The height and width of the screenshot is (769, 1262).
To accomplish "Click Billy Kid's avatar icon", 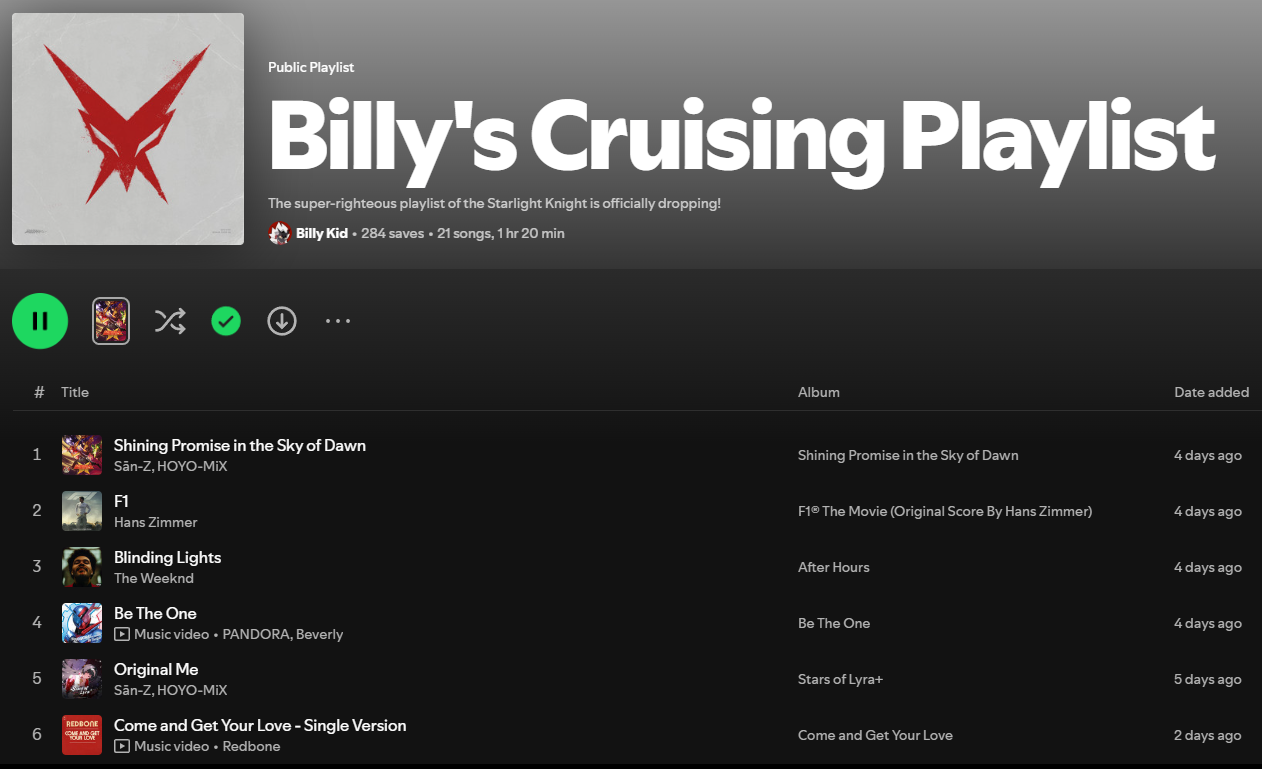I will click(280, 233).
